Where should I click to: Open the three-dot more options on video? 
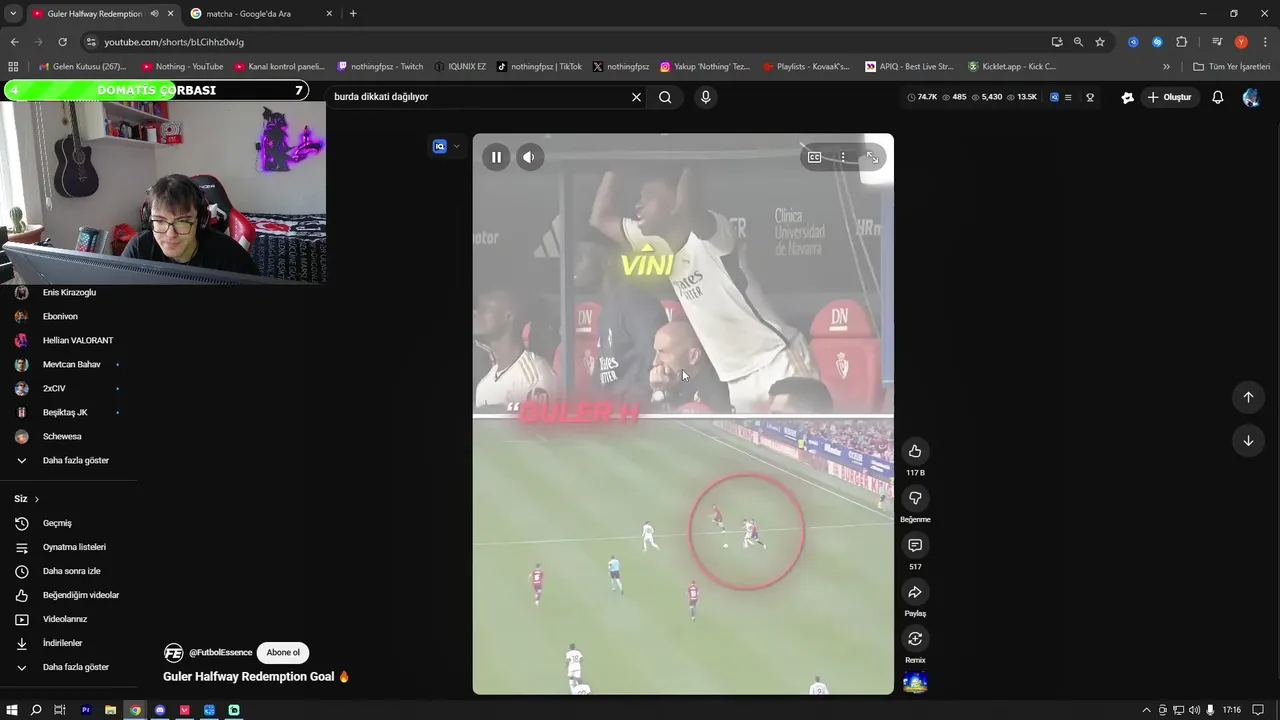coord(843,157)
